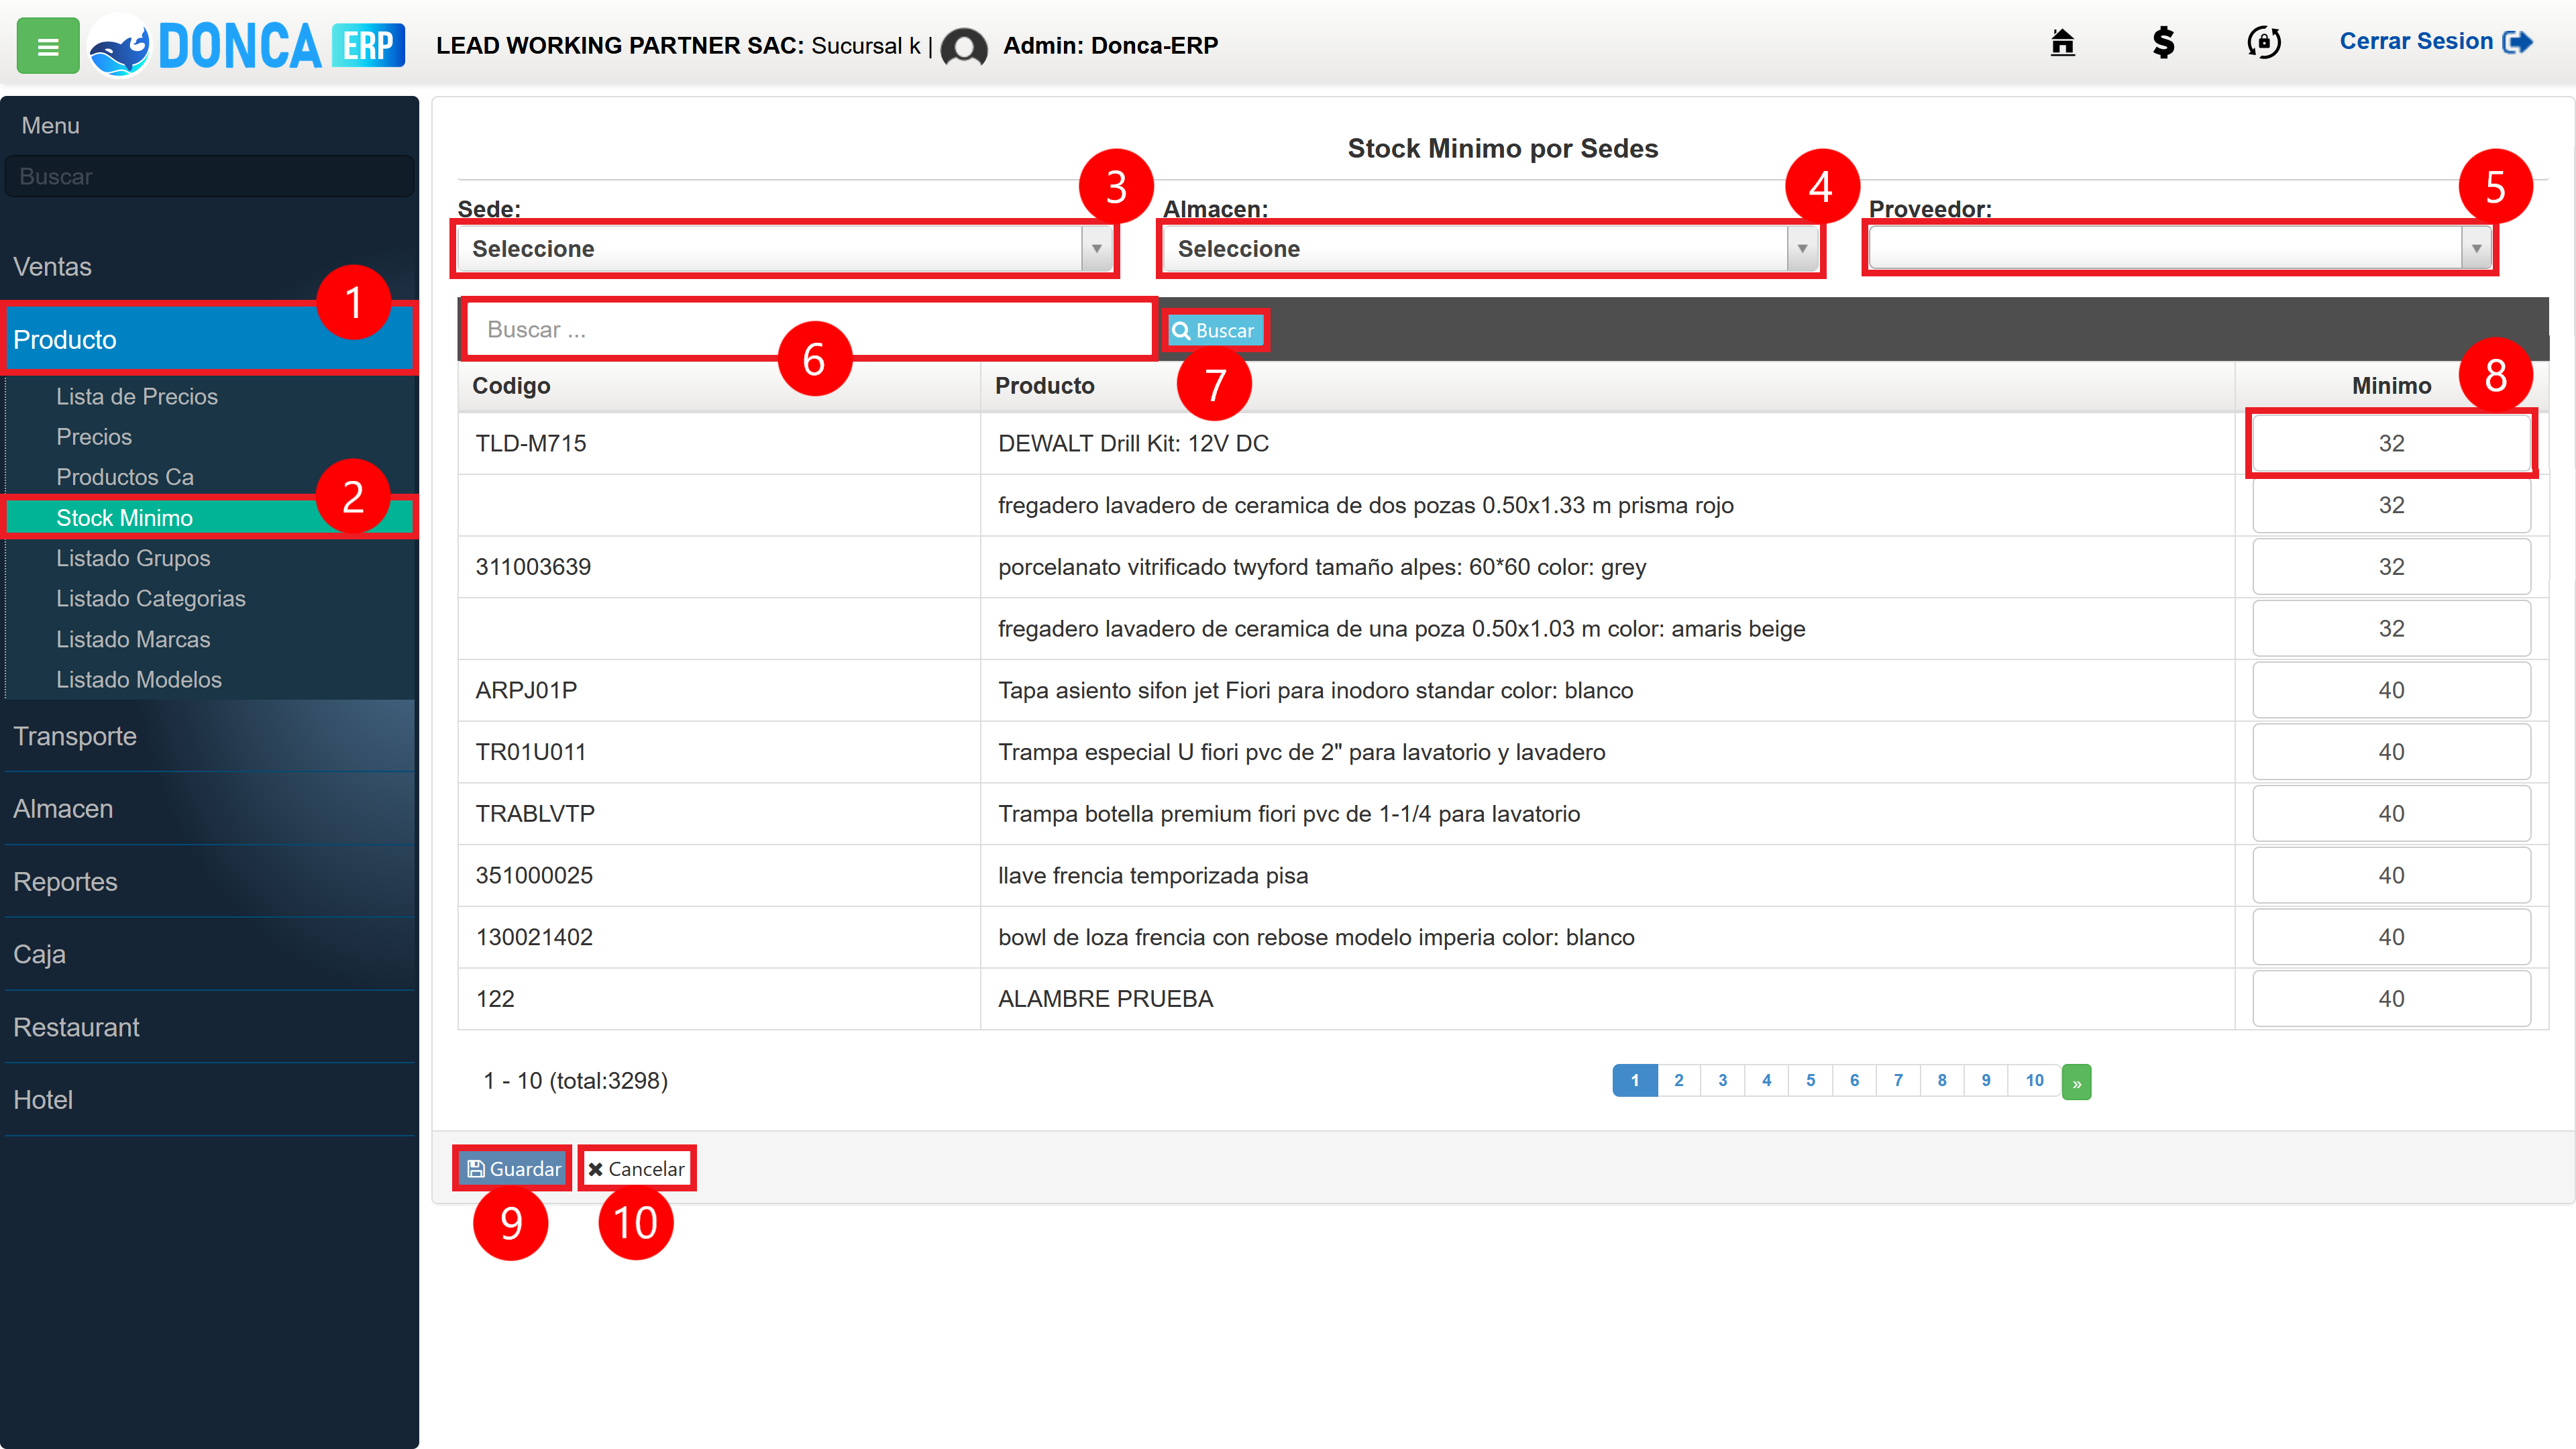Expand the Transporte menu

209,736
